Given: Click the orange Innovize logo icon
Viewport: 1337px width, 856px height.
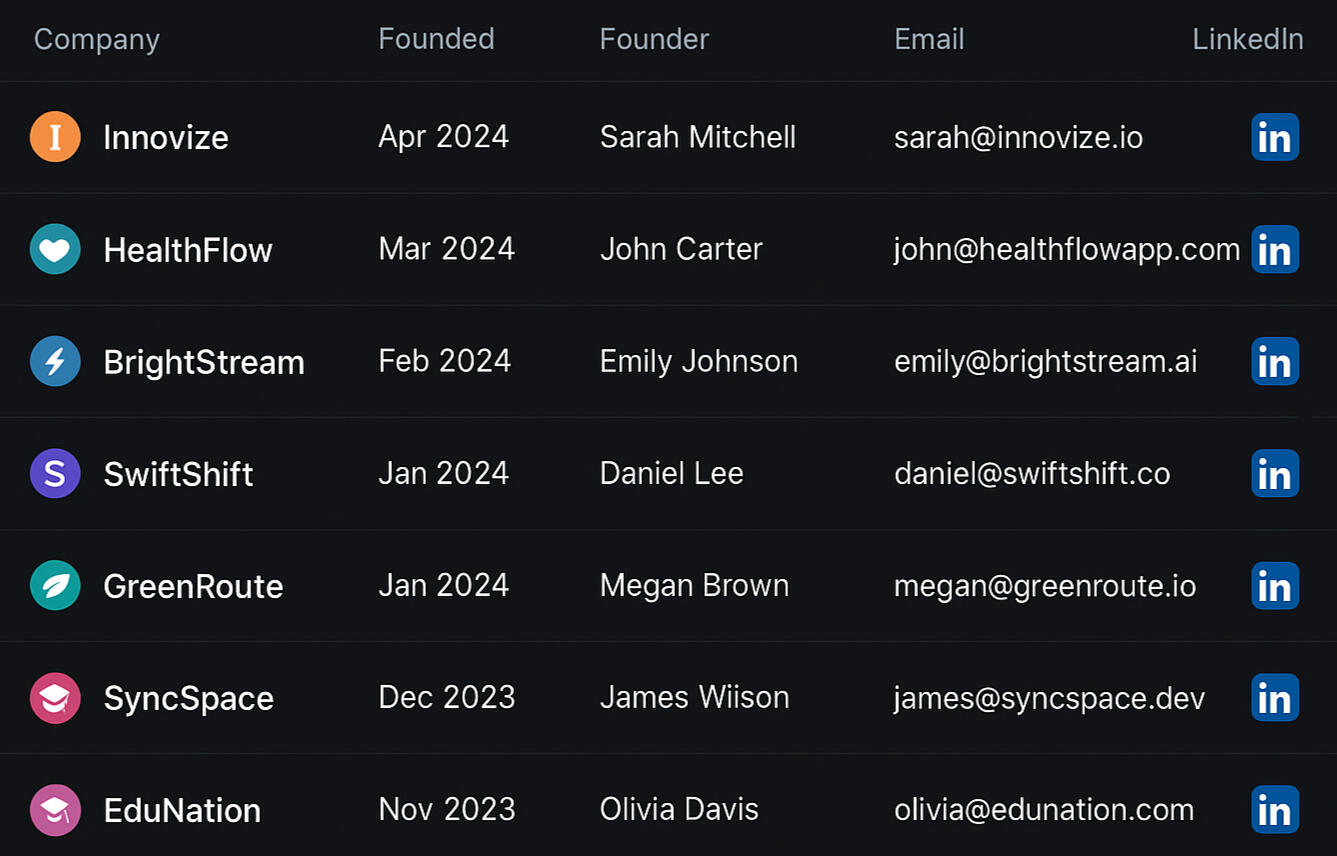Looking at the screenshot, I should pos(55,137).
